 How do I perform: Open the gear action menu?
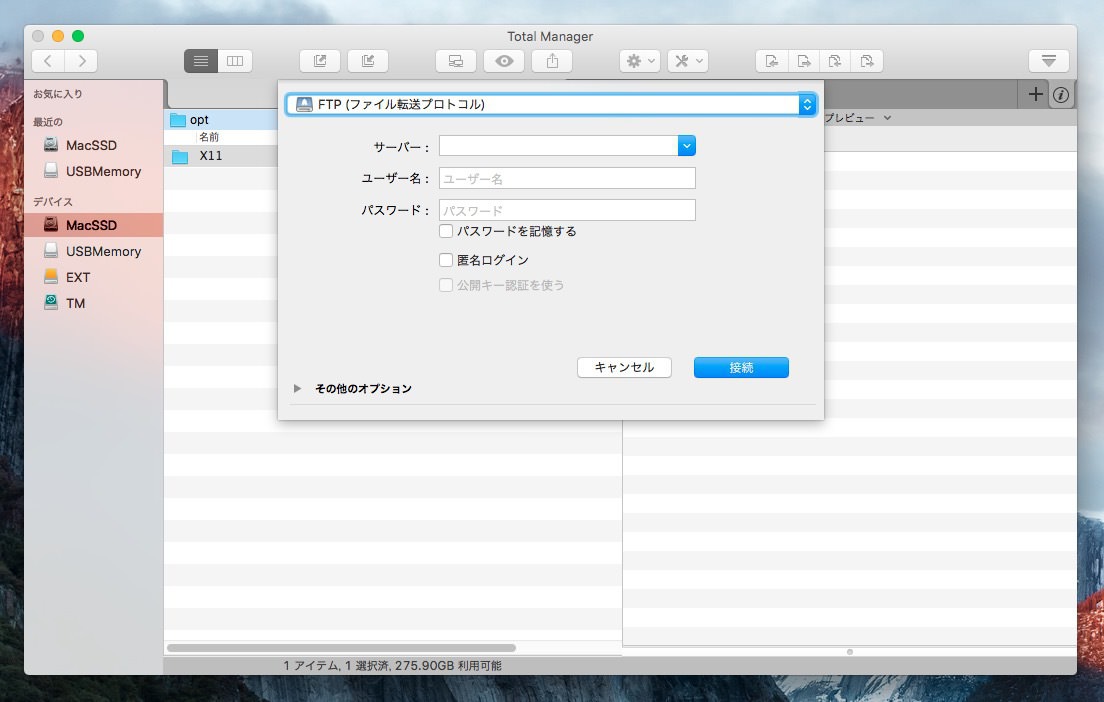(x=639, y=61)
